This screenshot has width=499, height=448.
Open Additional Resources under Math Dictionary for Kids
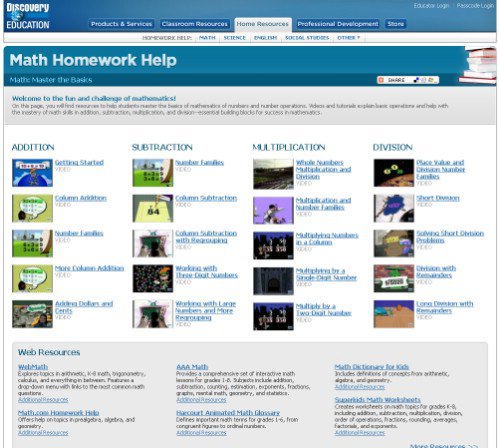tap(360, 387)
